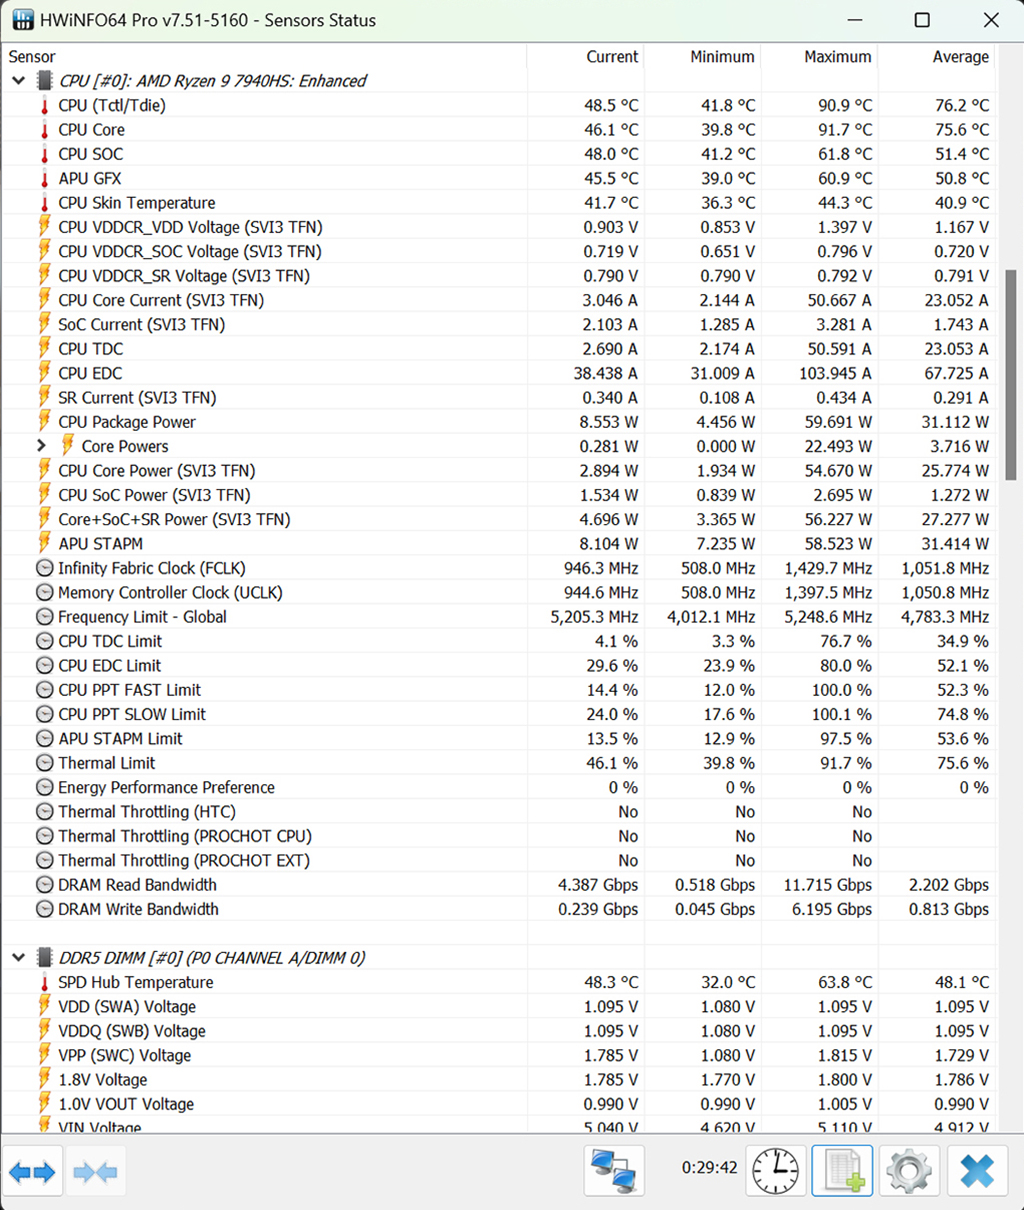Select the CPU Skin Temperature row
Image resolution: width=1024 pixels, height=1210 pixels.
[x=498, y=203]
